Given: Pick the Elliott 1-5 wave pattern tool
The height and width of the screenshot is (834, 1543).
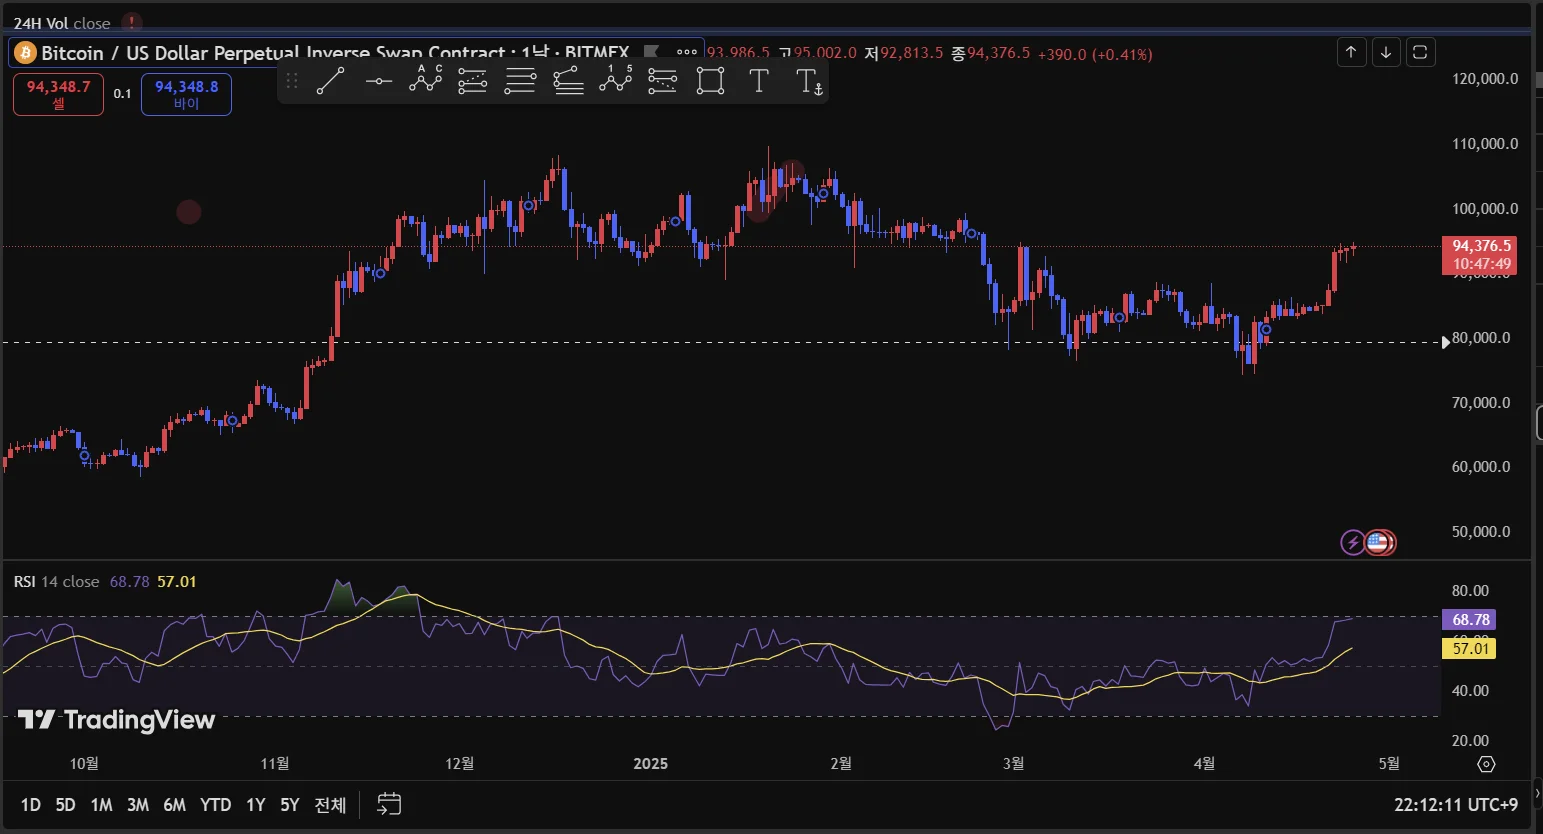Looking at the screenshot, I should coord(615,80).
